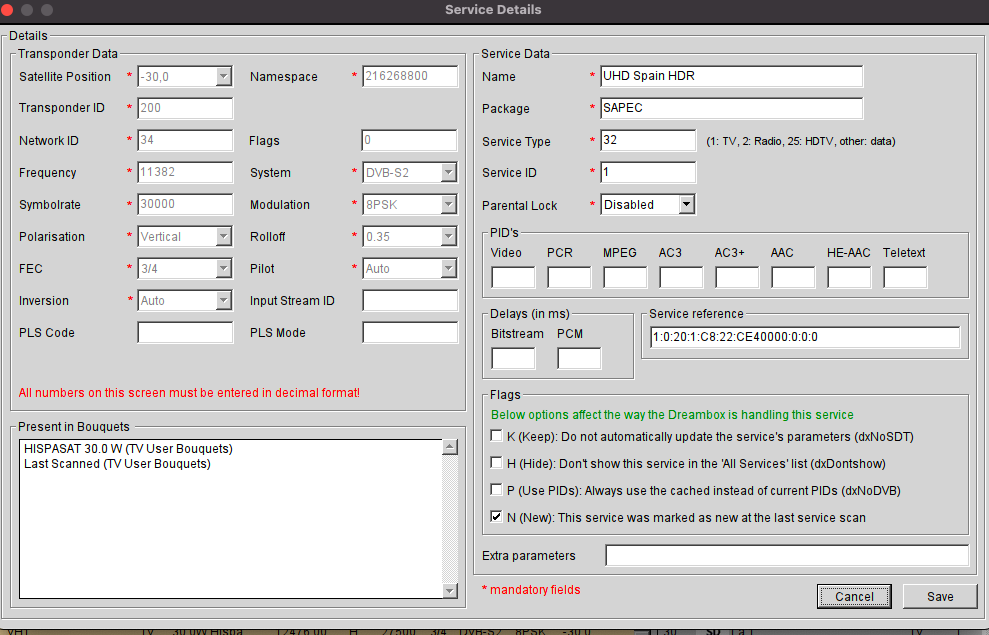Check the K (Keep) flag checkbox

tap(497, 436)
